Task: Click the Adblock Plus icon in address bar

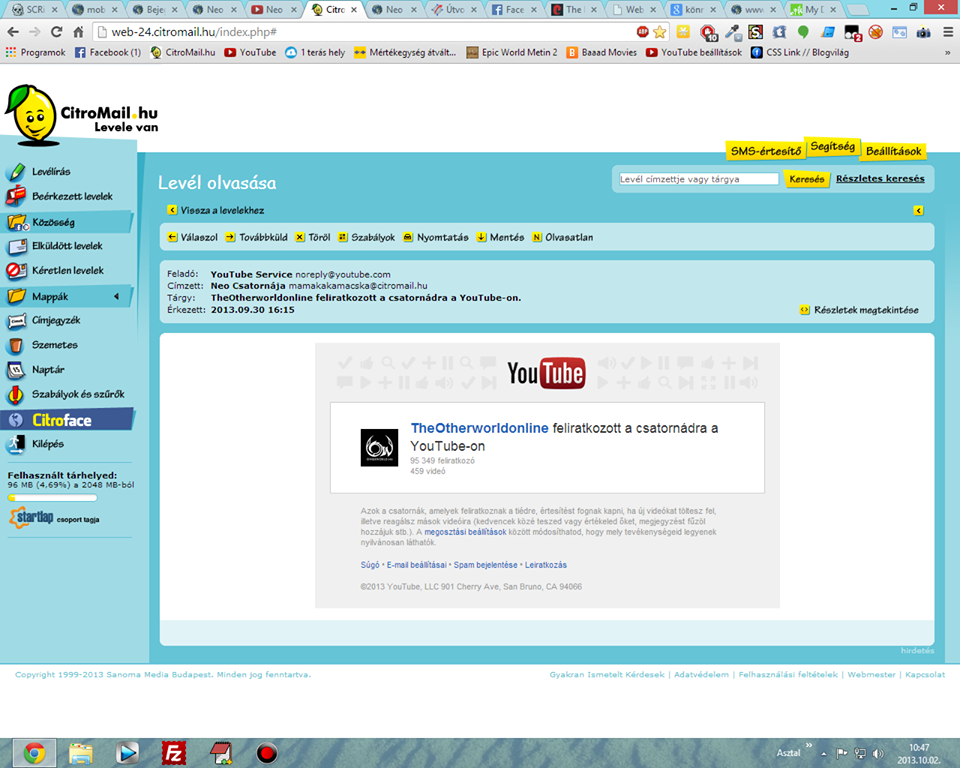Action: pos(642,32)
